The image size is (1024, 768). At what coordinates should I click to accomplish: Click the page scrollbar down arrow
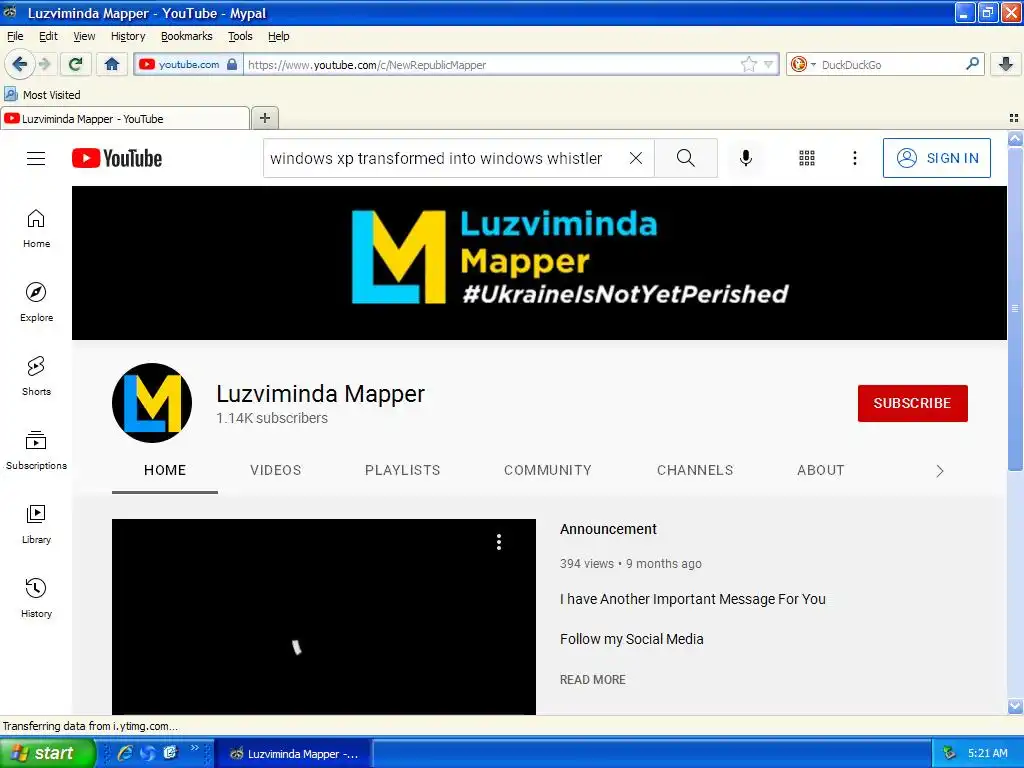pyautogui.click(x=1015, y=706)
